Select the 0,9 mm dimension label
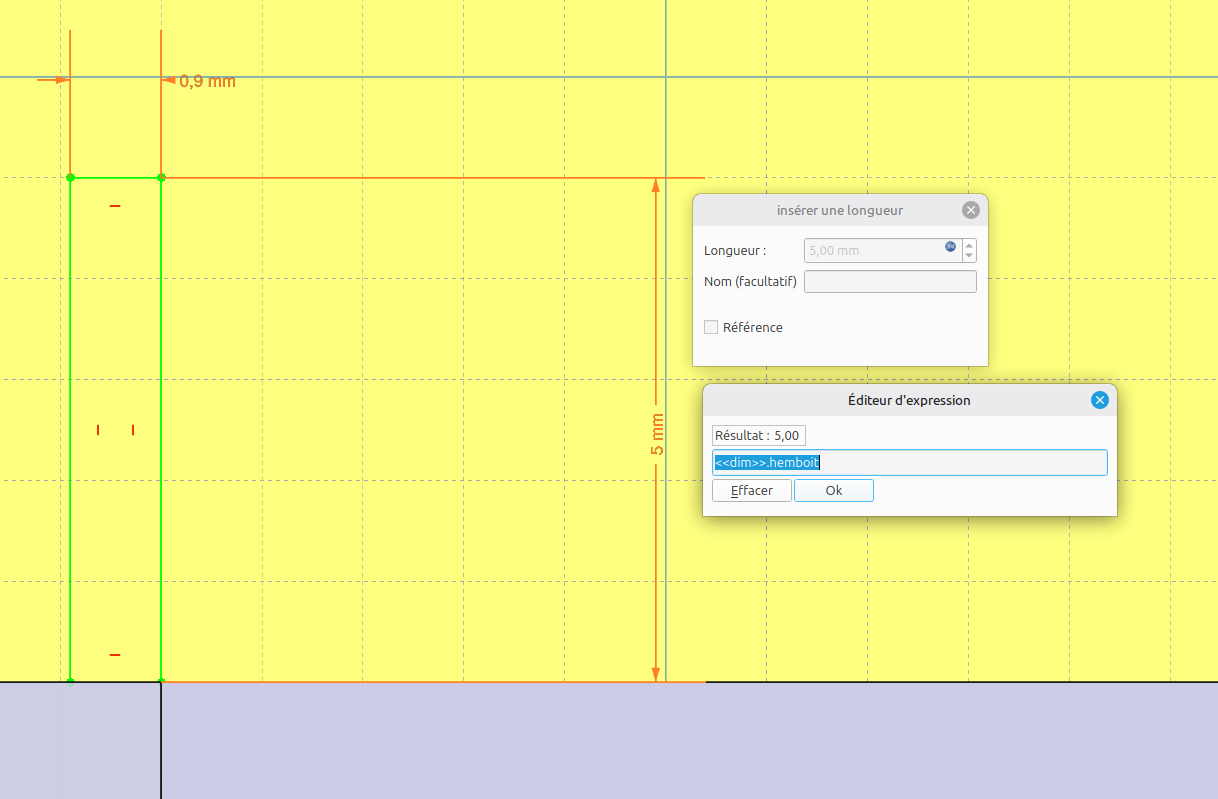The width and height of the screenshot is (1218, 799). click(x=207, y=81)
